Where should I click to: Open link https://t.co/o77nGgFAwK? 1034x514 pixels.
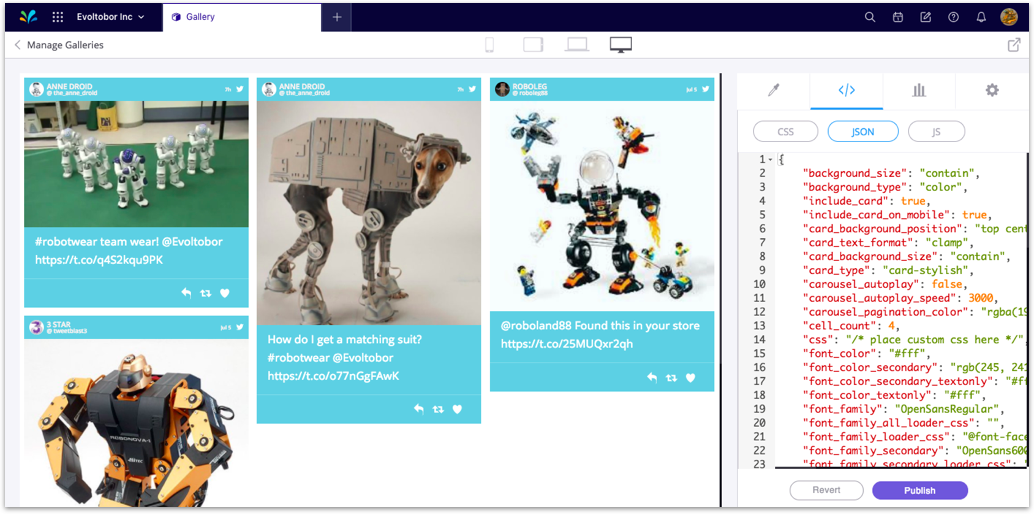pyautogui.click(x=333, y=376)
